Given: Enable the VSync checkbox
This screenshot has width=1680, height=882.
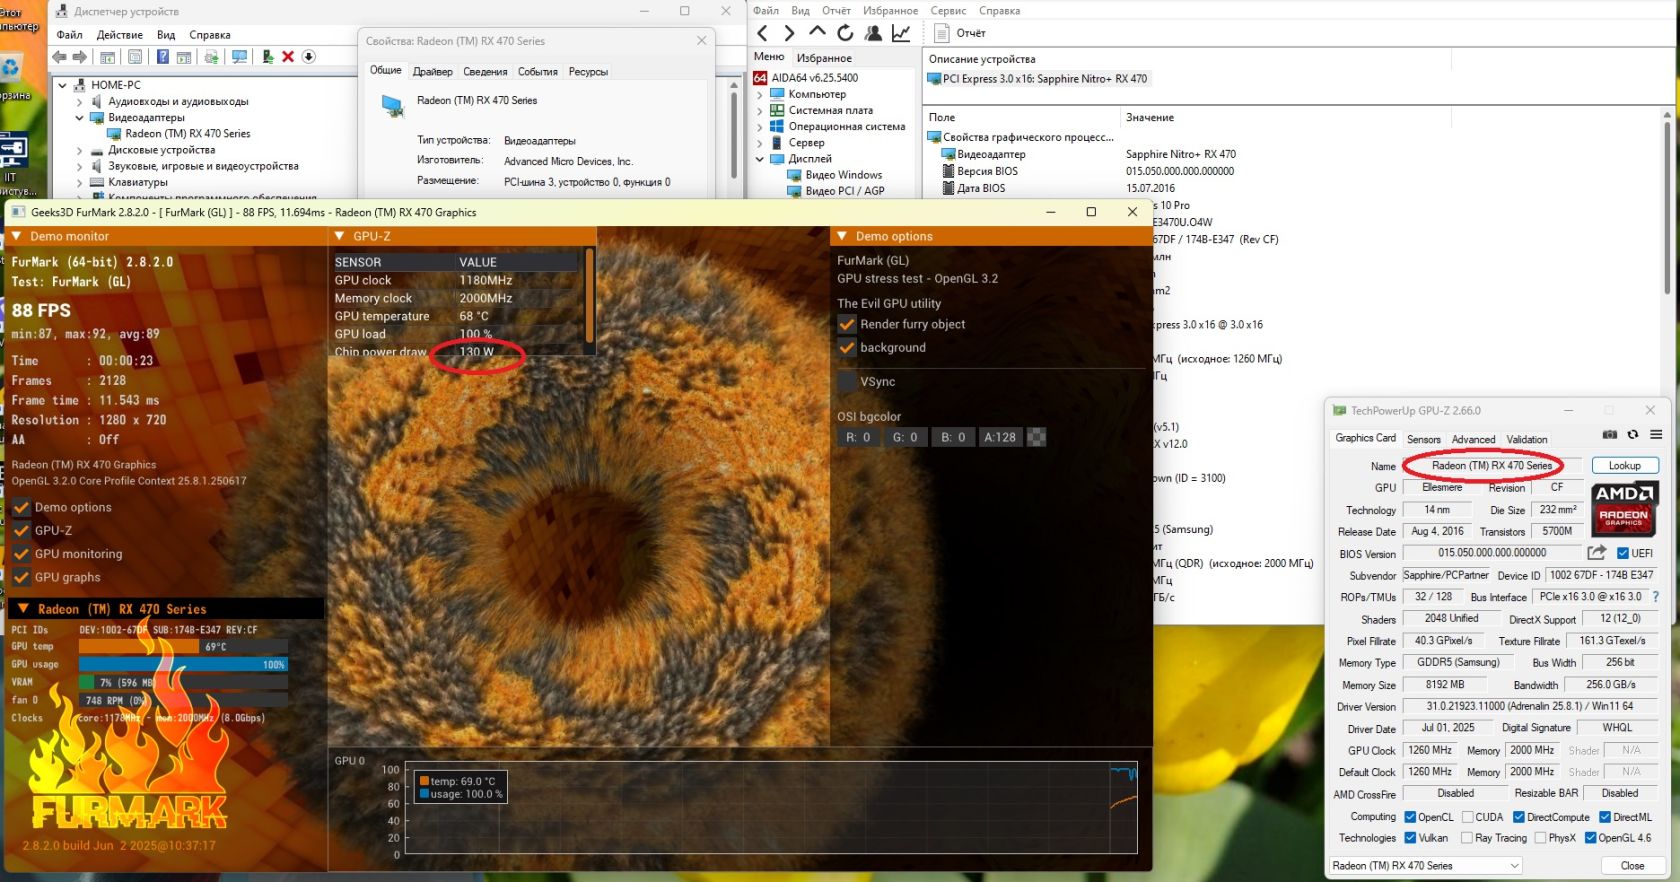Looking at the screenshot, I should coord(847,382).
